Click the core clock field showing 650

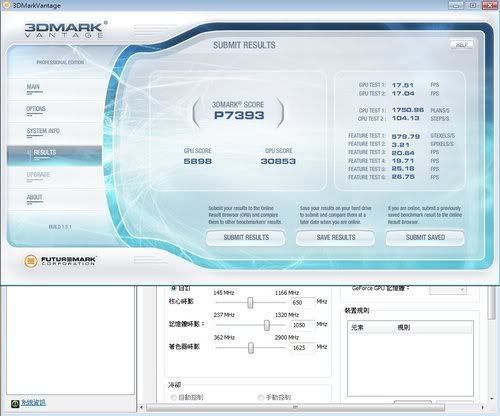(302, 303)
